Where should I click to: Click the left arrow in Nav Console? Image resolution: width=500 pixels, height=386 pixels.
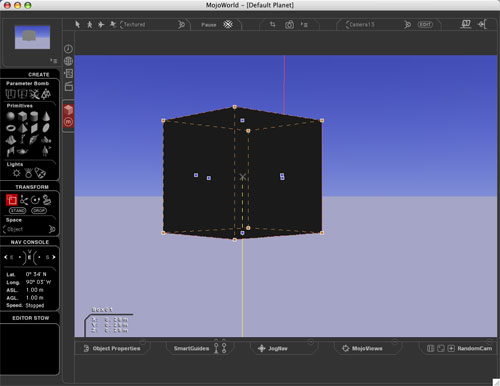[5, 257]
